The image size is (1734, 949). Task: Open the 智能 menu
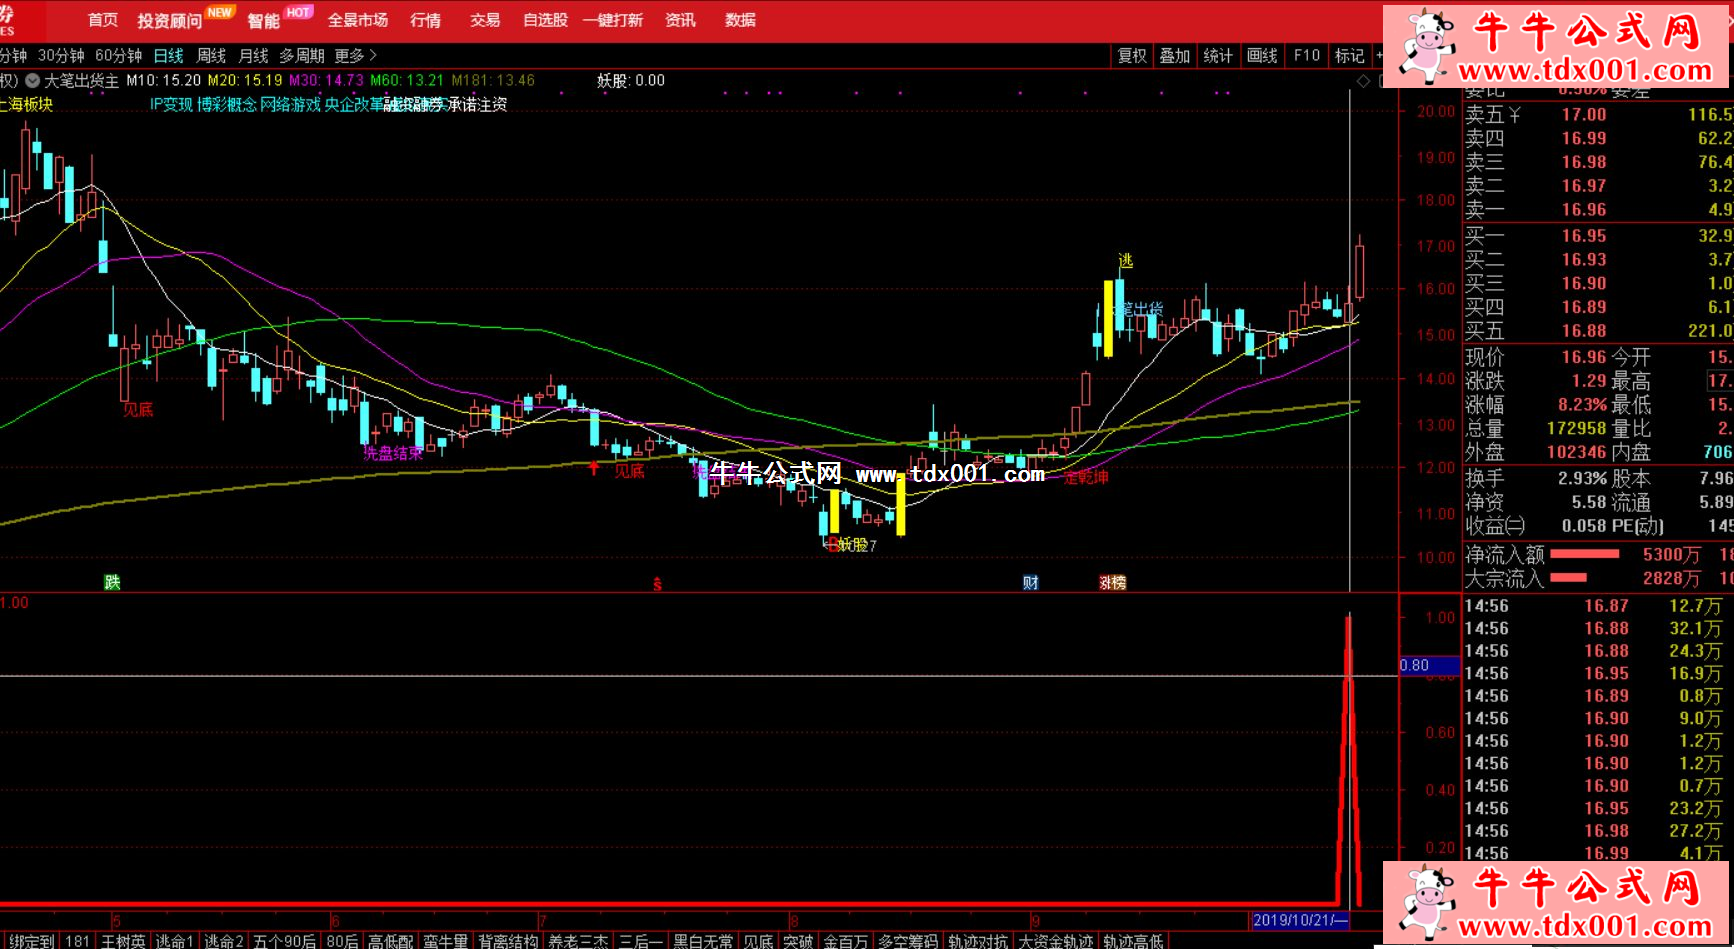click(263, 21)
